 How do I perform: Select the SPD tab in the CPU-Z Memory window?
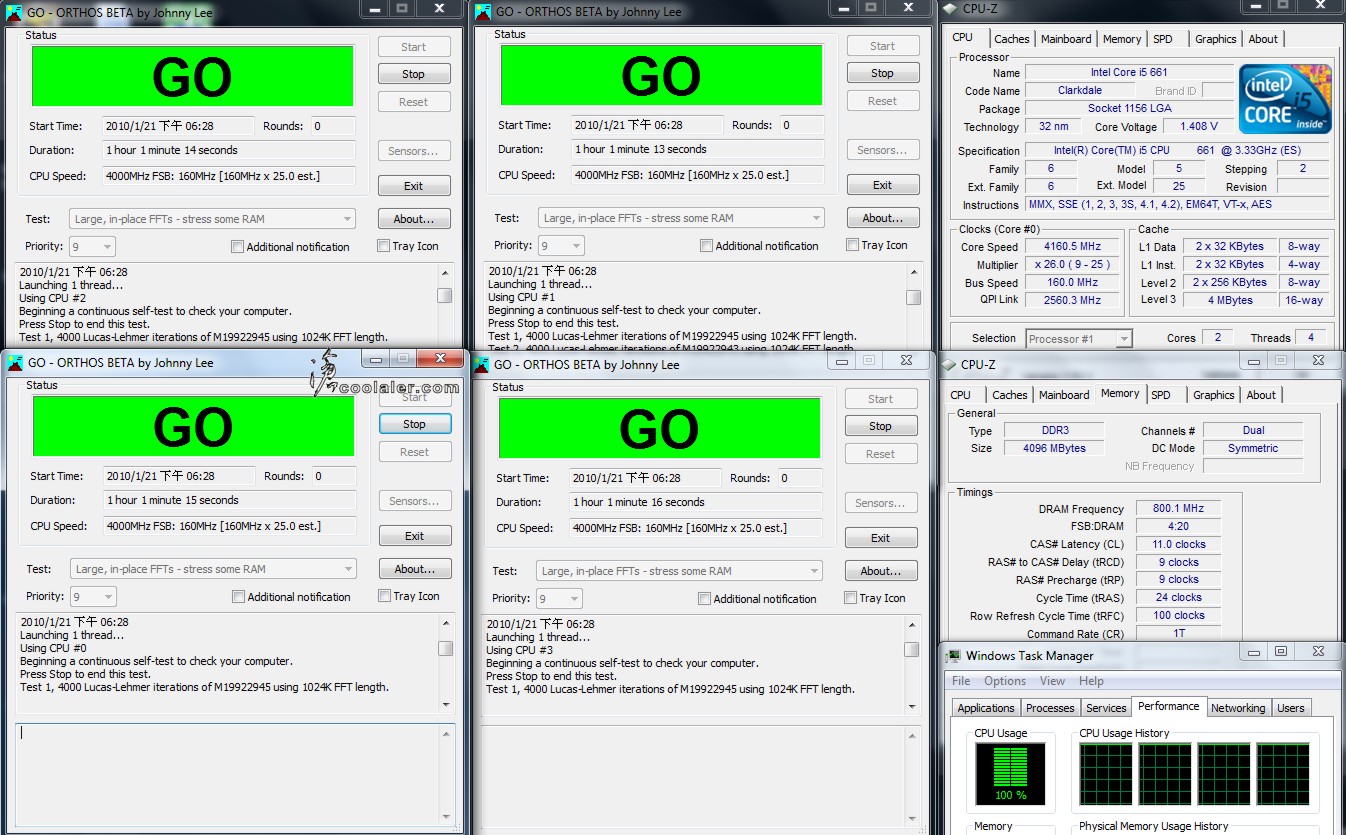coord(1160,395)
